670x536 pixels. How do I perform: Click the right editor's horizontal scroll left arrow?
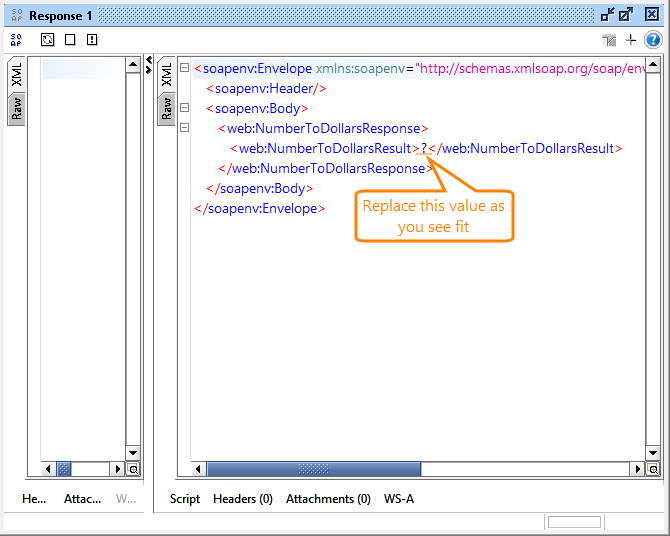pos(198,469)
